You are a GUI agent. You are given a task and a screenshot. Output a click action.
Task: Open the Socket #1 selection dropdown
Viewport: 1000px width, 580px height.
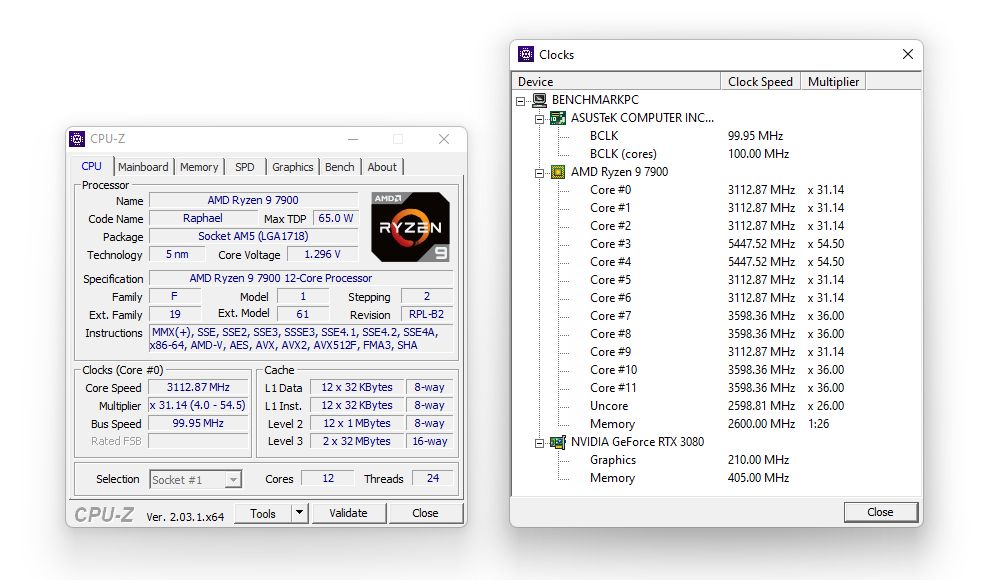234,479
